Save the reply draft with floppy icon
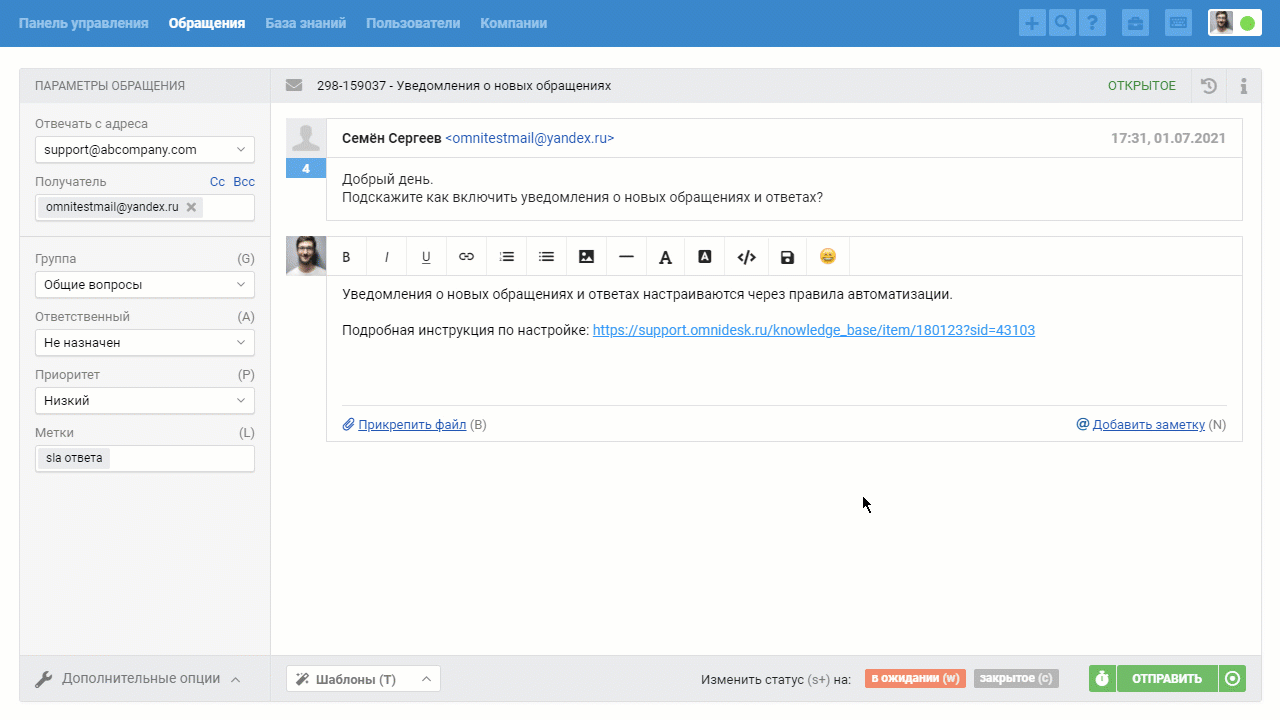 [787, 257]
